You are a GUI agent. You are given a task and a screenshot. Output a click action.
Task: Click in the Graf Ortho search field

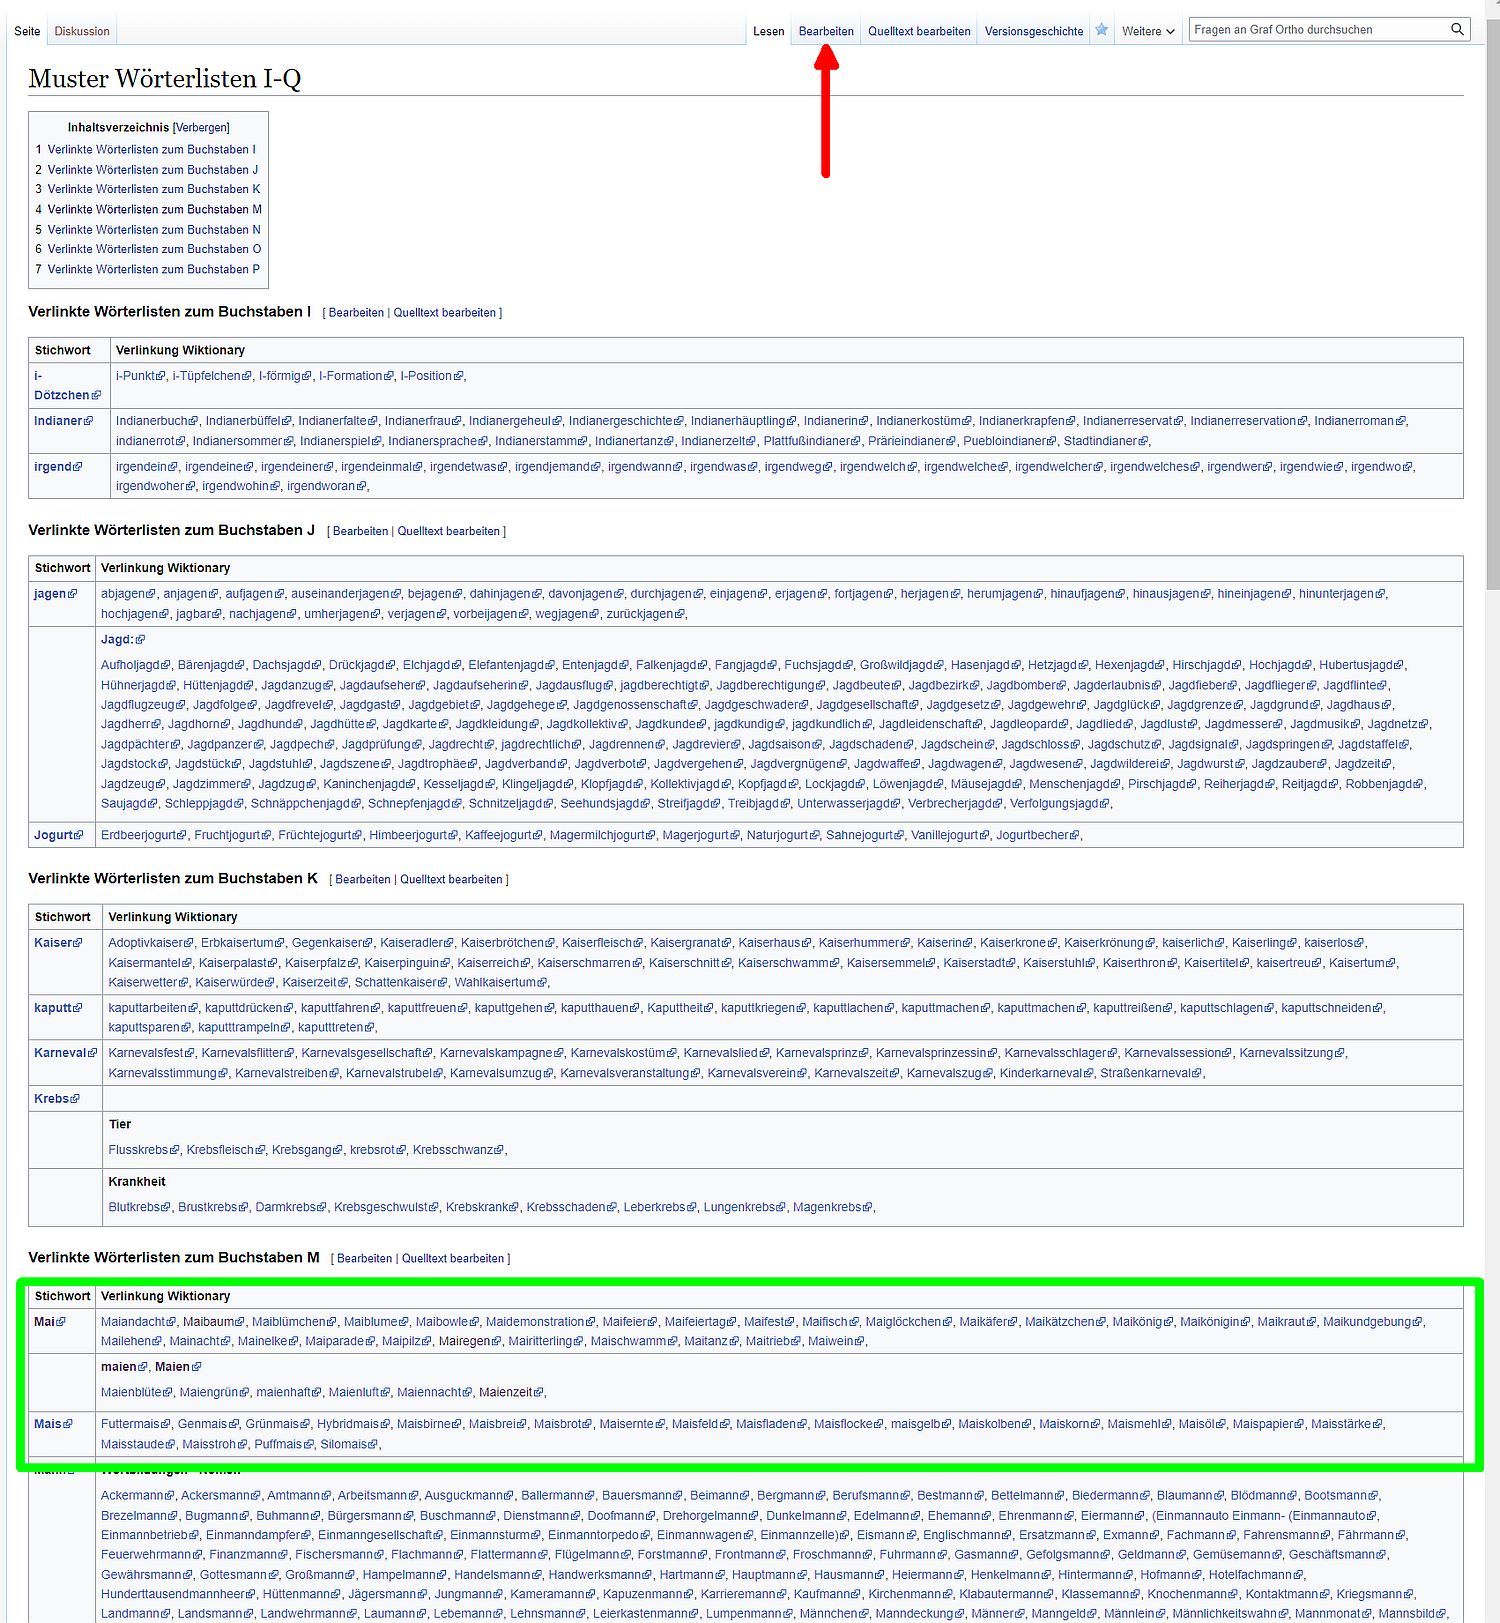(x=1315, y=30)
